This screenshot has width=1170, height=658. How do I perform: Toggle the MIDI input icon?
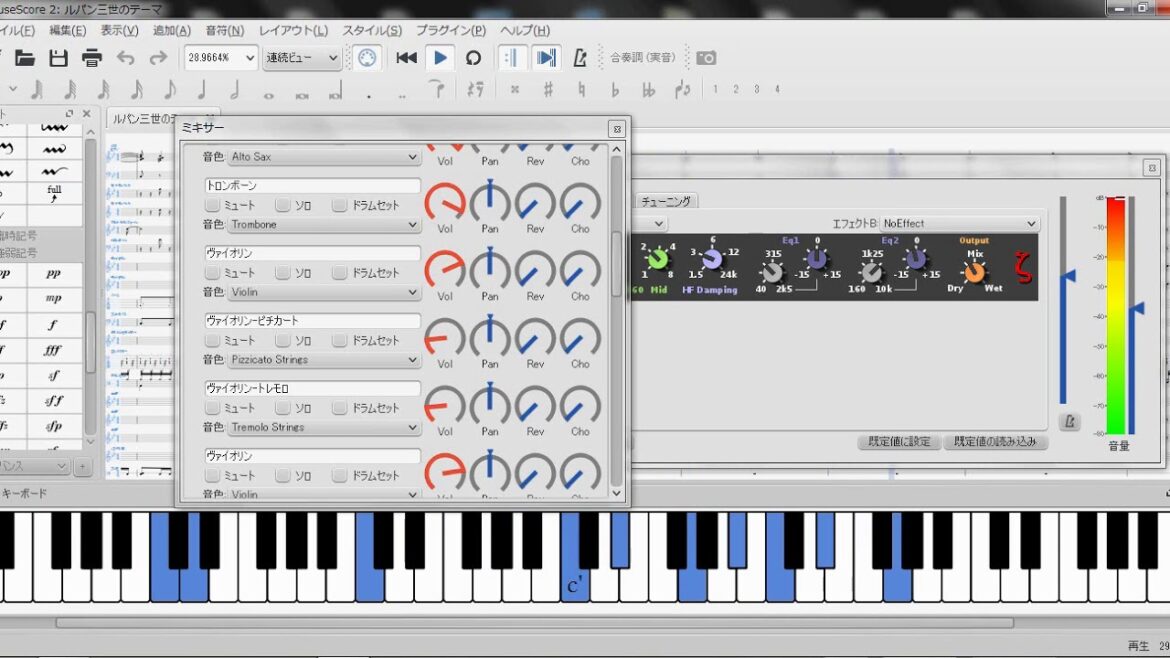coord(367,58)
